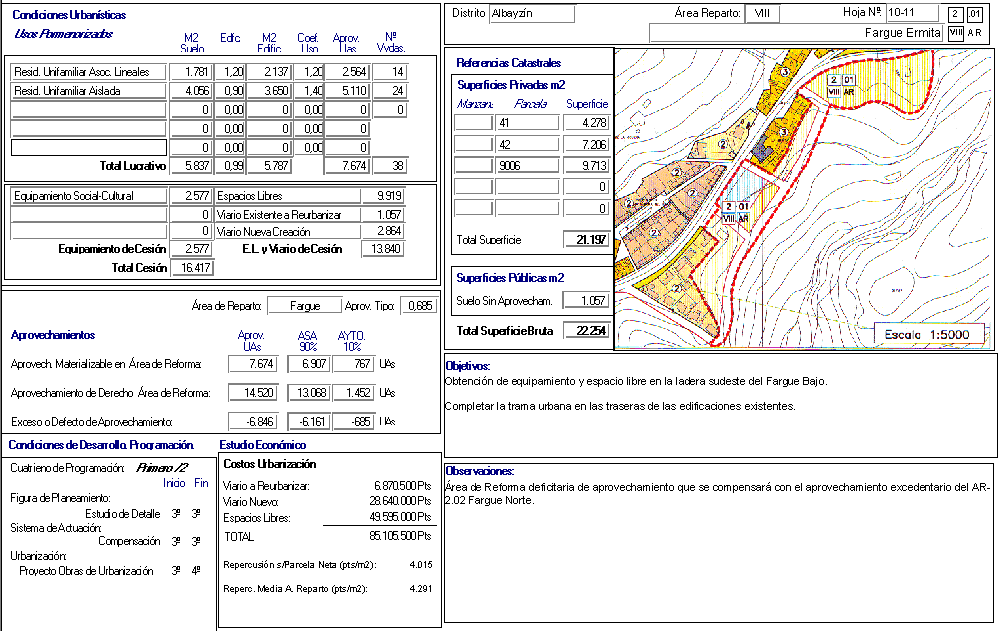Click Total Superficie value 21.197
This screenshot has height=631, width=1000.
(x=586, y=240)
